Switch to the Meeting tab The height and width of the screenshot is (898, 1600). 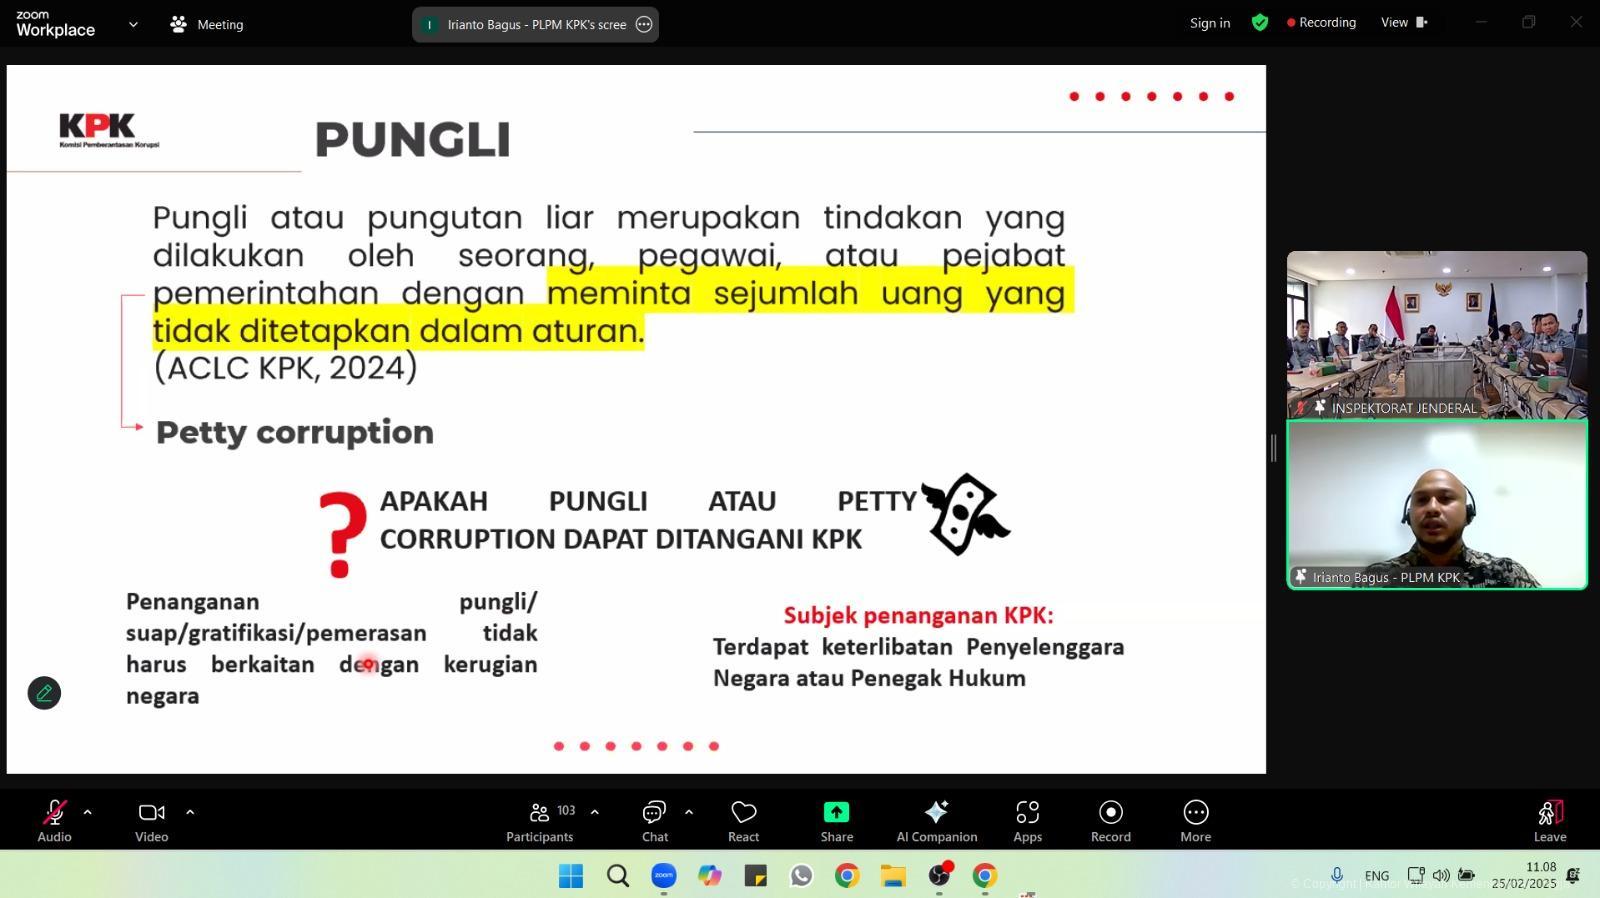208,24
